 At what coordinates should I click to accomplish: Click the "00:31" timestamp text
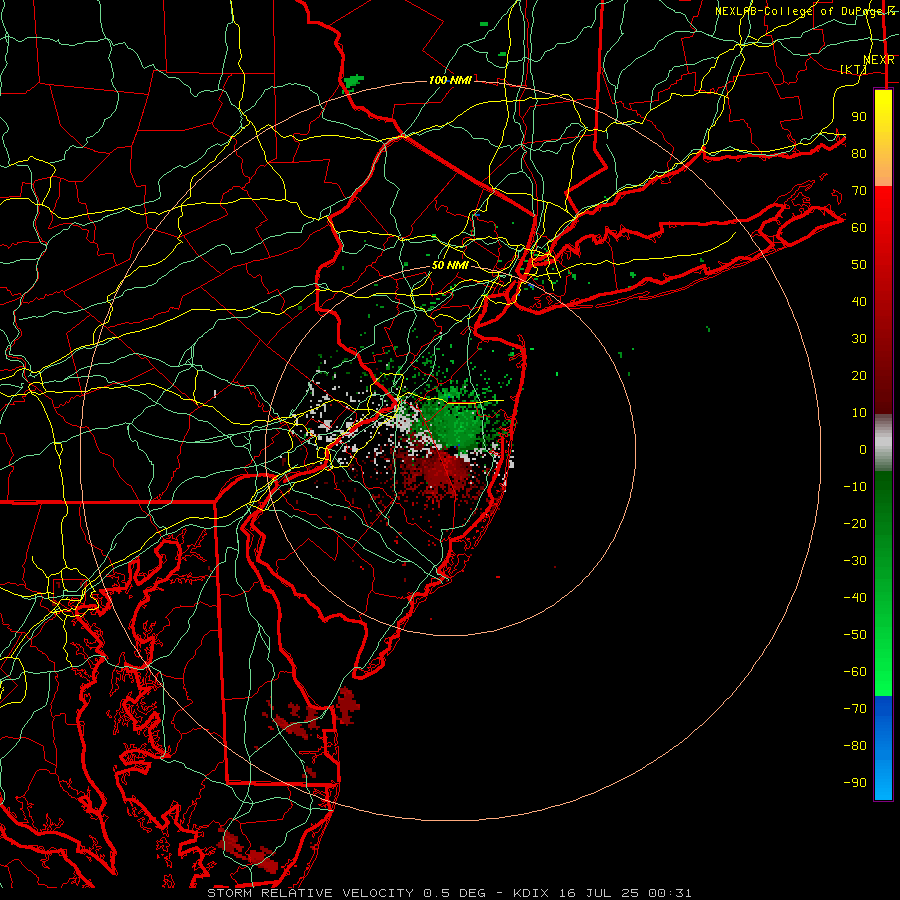click(670, 893)
